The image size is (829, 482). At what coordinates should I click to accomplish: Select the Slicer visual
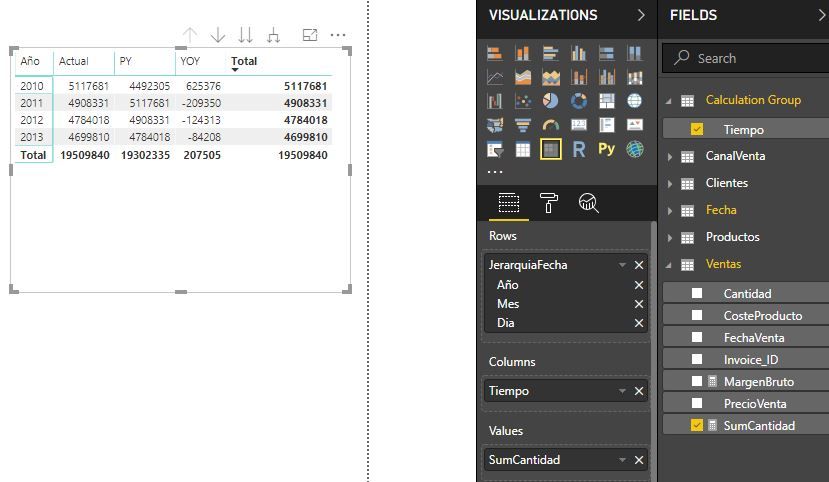coord(495,150)
